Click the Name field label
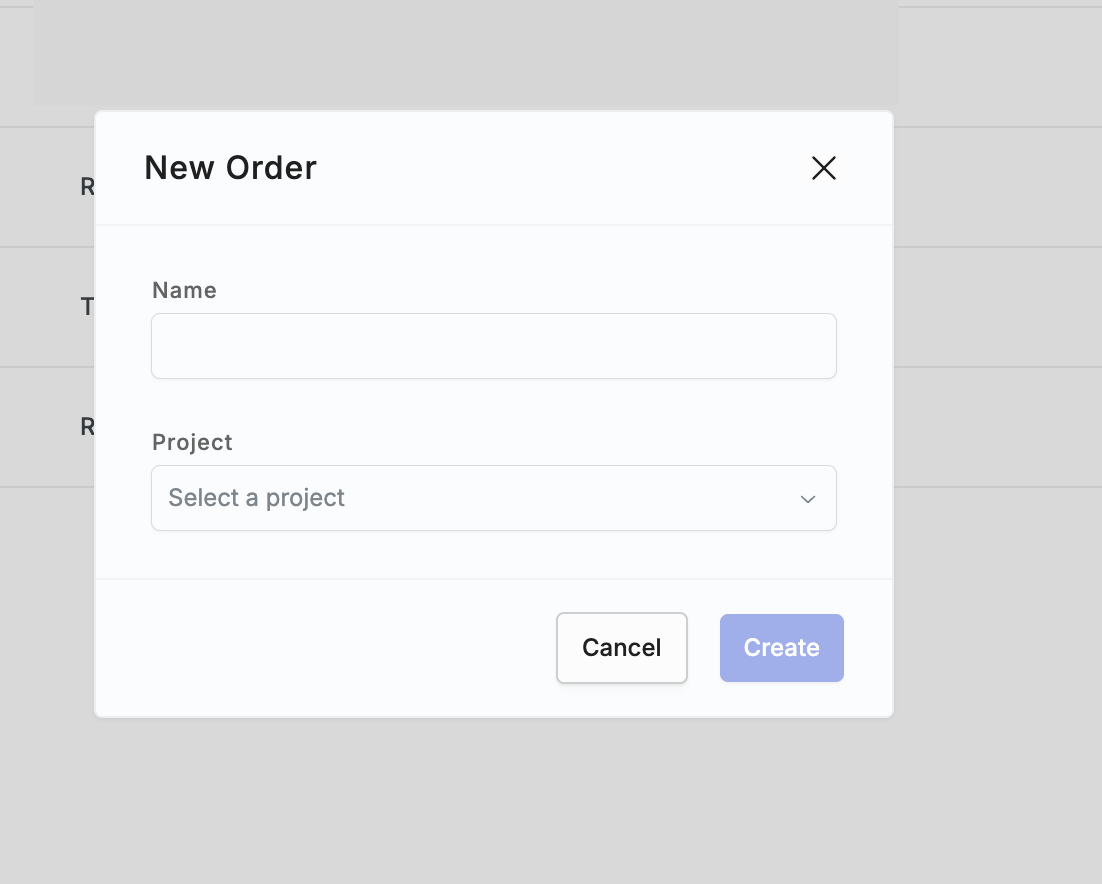Screen dimensions: 1102x884 tap(184, 290)
